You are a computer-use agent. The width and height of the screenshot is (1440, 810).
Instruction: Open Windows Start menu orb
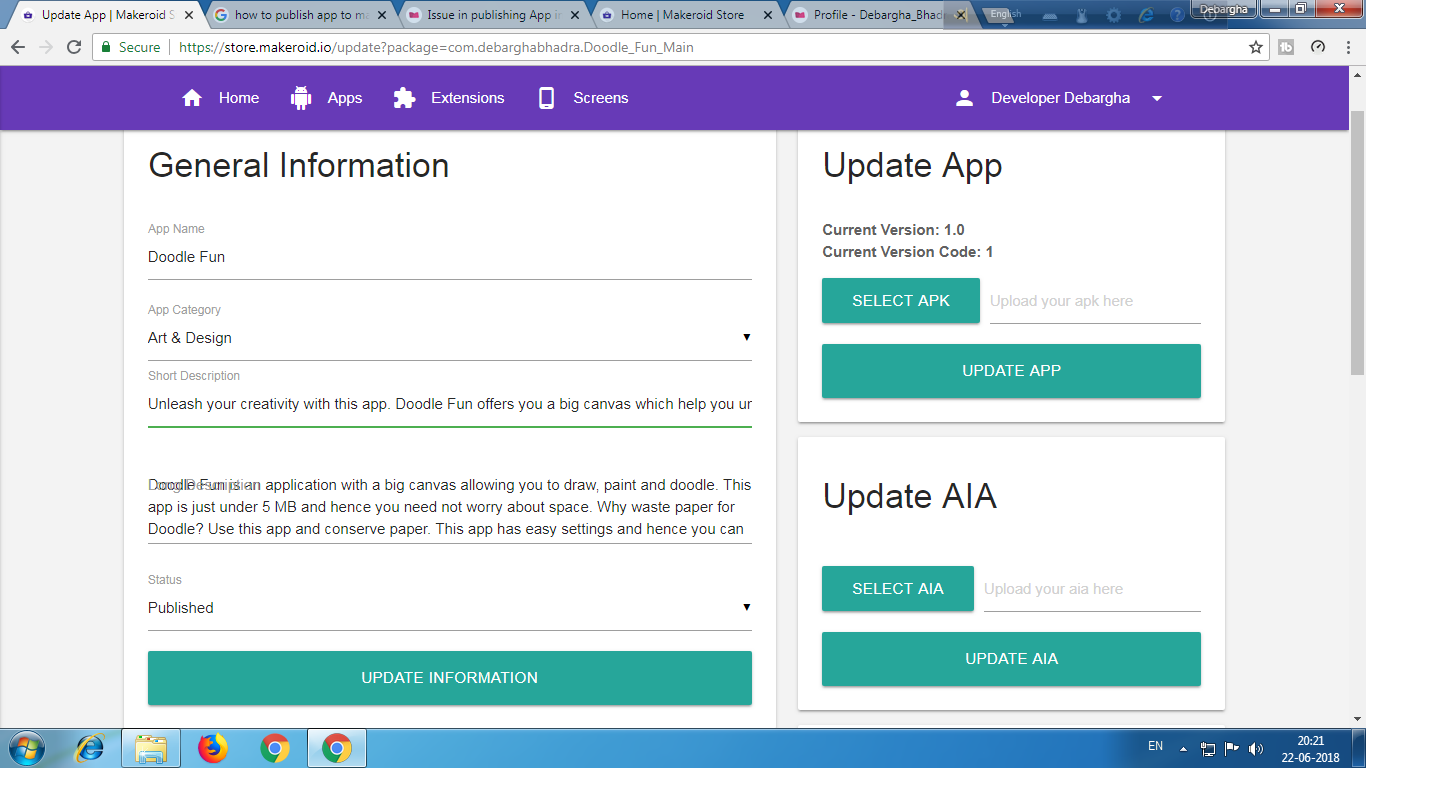point(27,748)
